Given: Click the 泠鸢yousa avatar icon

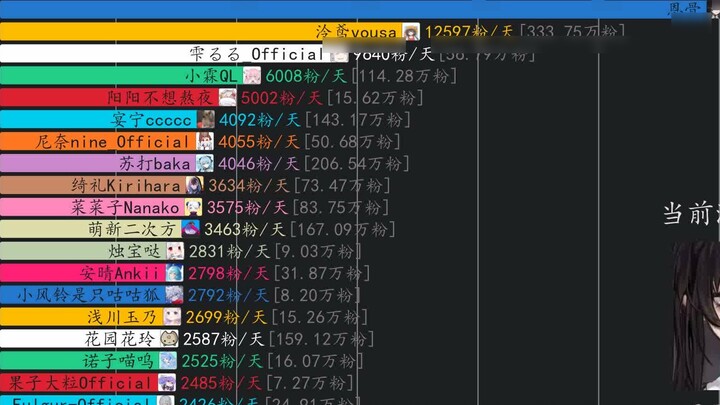Looking at the screenshot, I should pos(410,32).
